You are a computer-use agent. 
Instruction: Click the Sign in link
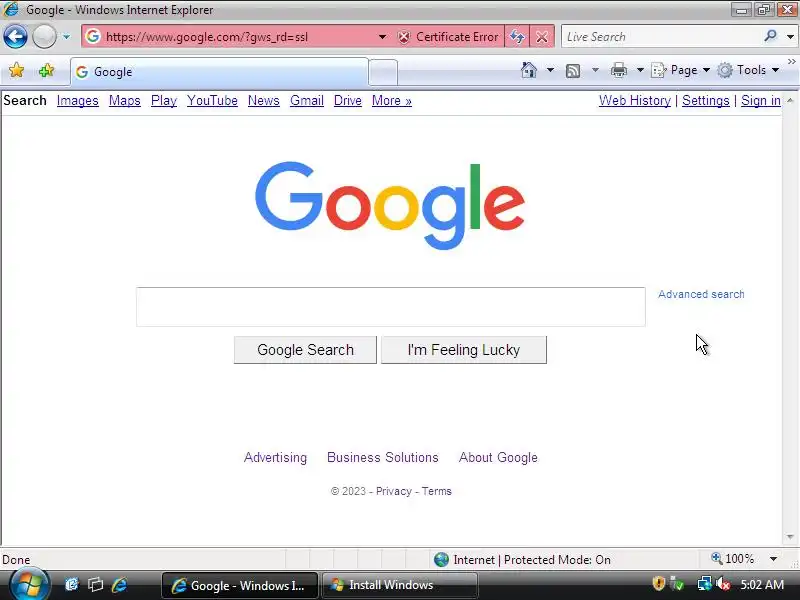coord(761,101)
